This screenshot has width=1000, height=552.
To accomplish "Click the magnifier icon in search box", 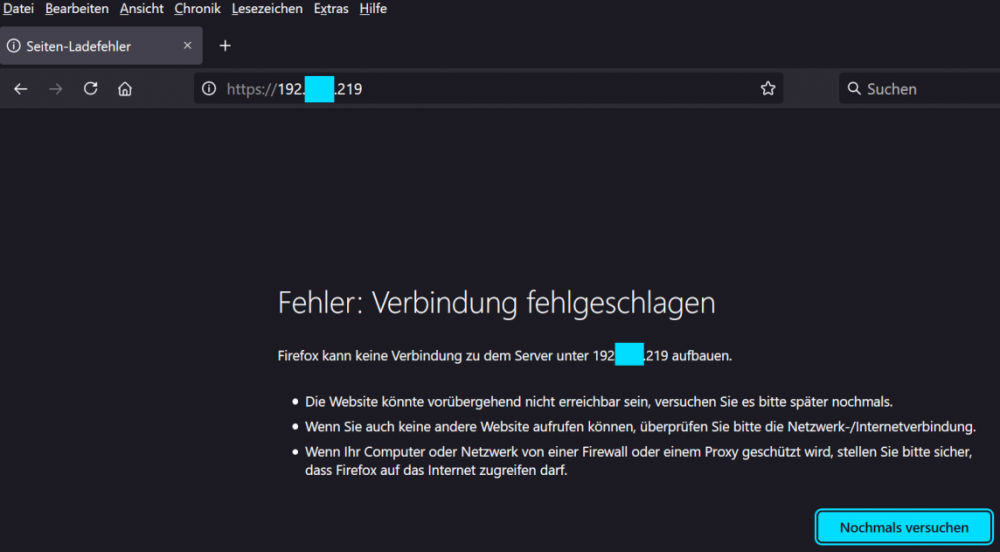I will tap(854, 89).
